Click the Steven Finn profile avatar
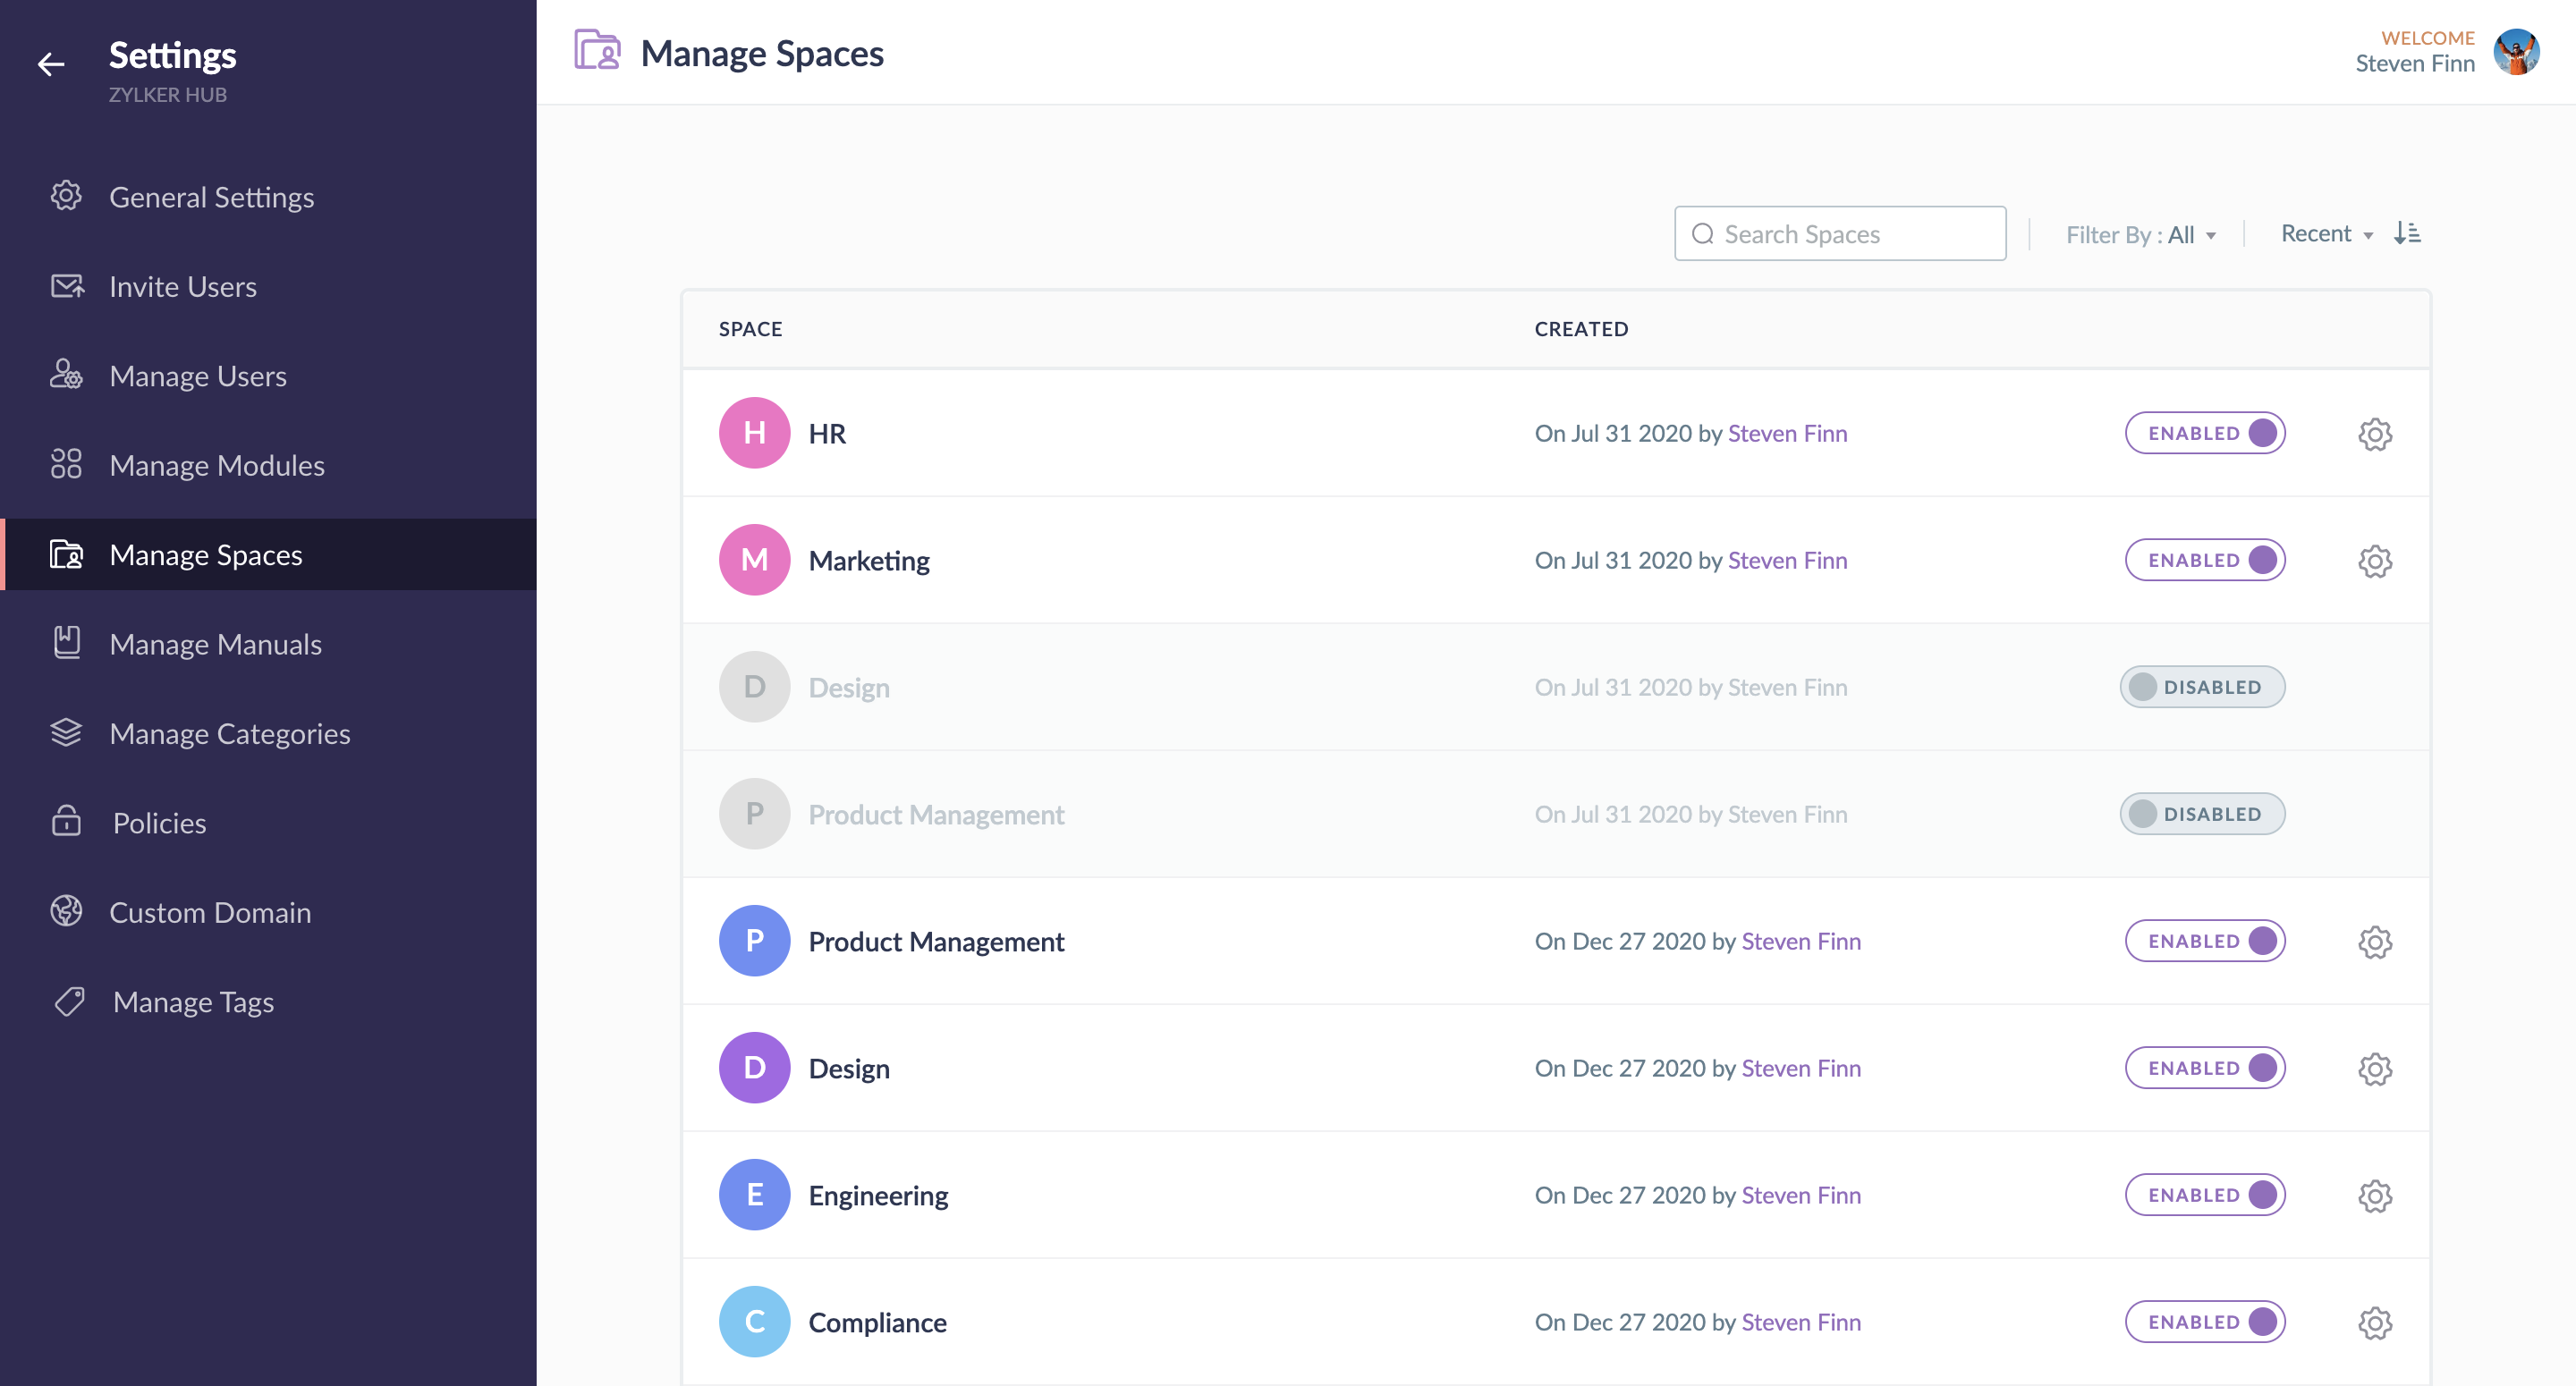This screenshot has width=2576, height=1386. click(x=2516, y=52)
